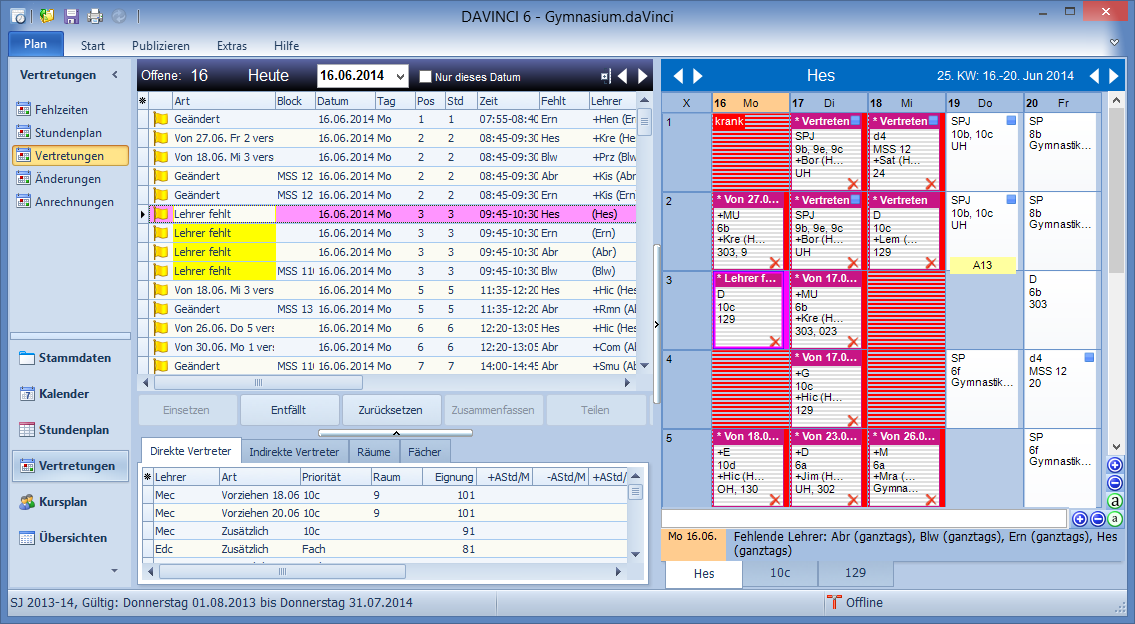Click the open file folder icon in title bar
This screenshot has width=1135, height=624.
click(x=47, y=15)
